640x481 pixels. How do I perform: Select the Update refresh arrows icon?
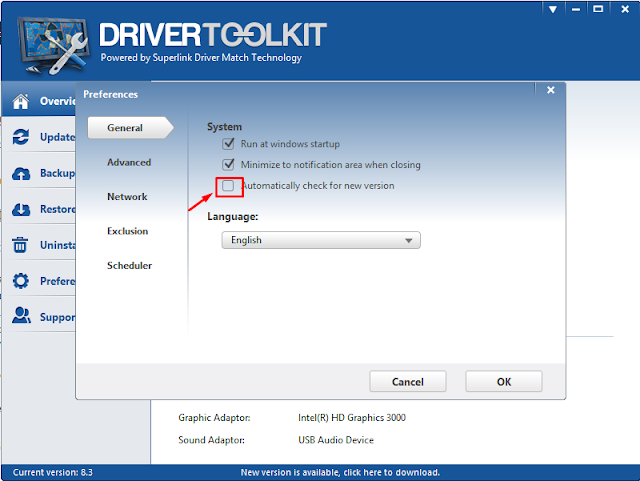20,137
